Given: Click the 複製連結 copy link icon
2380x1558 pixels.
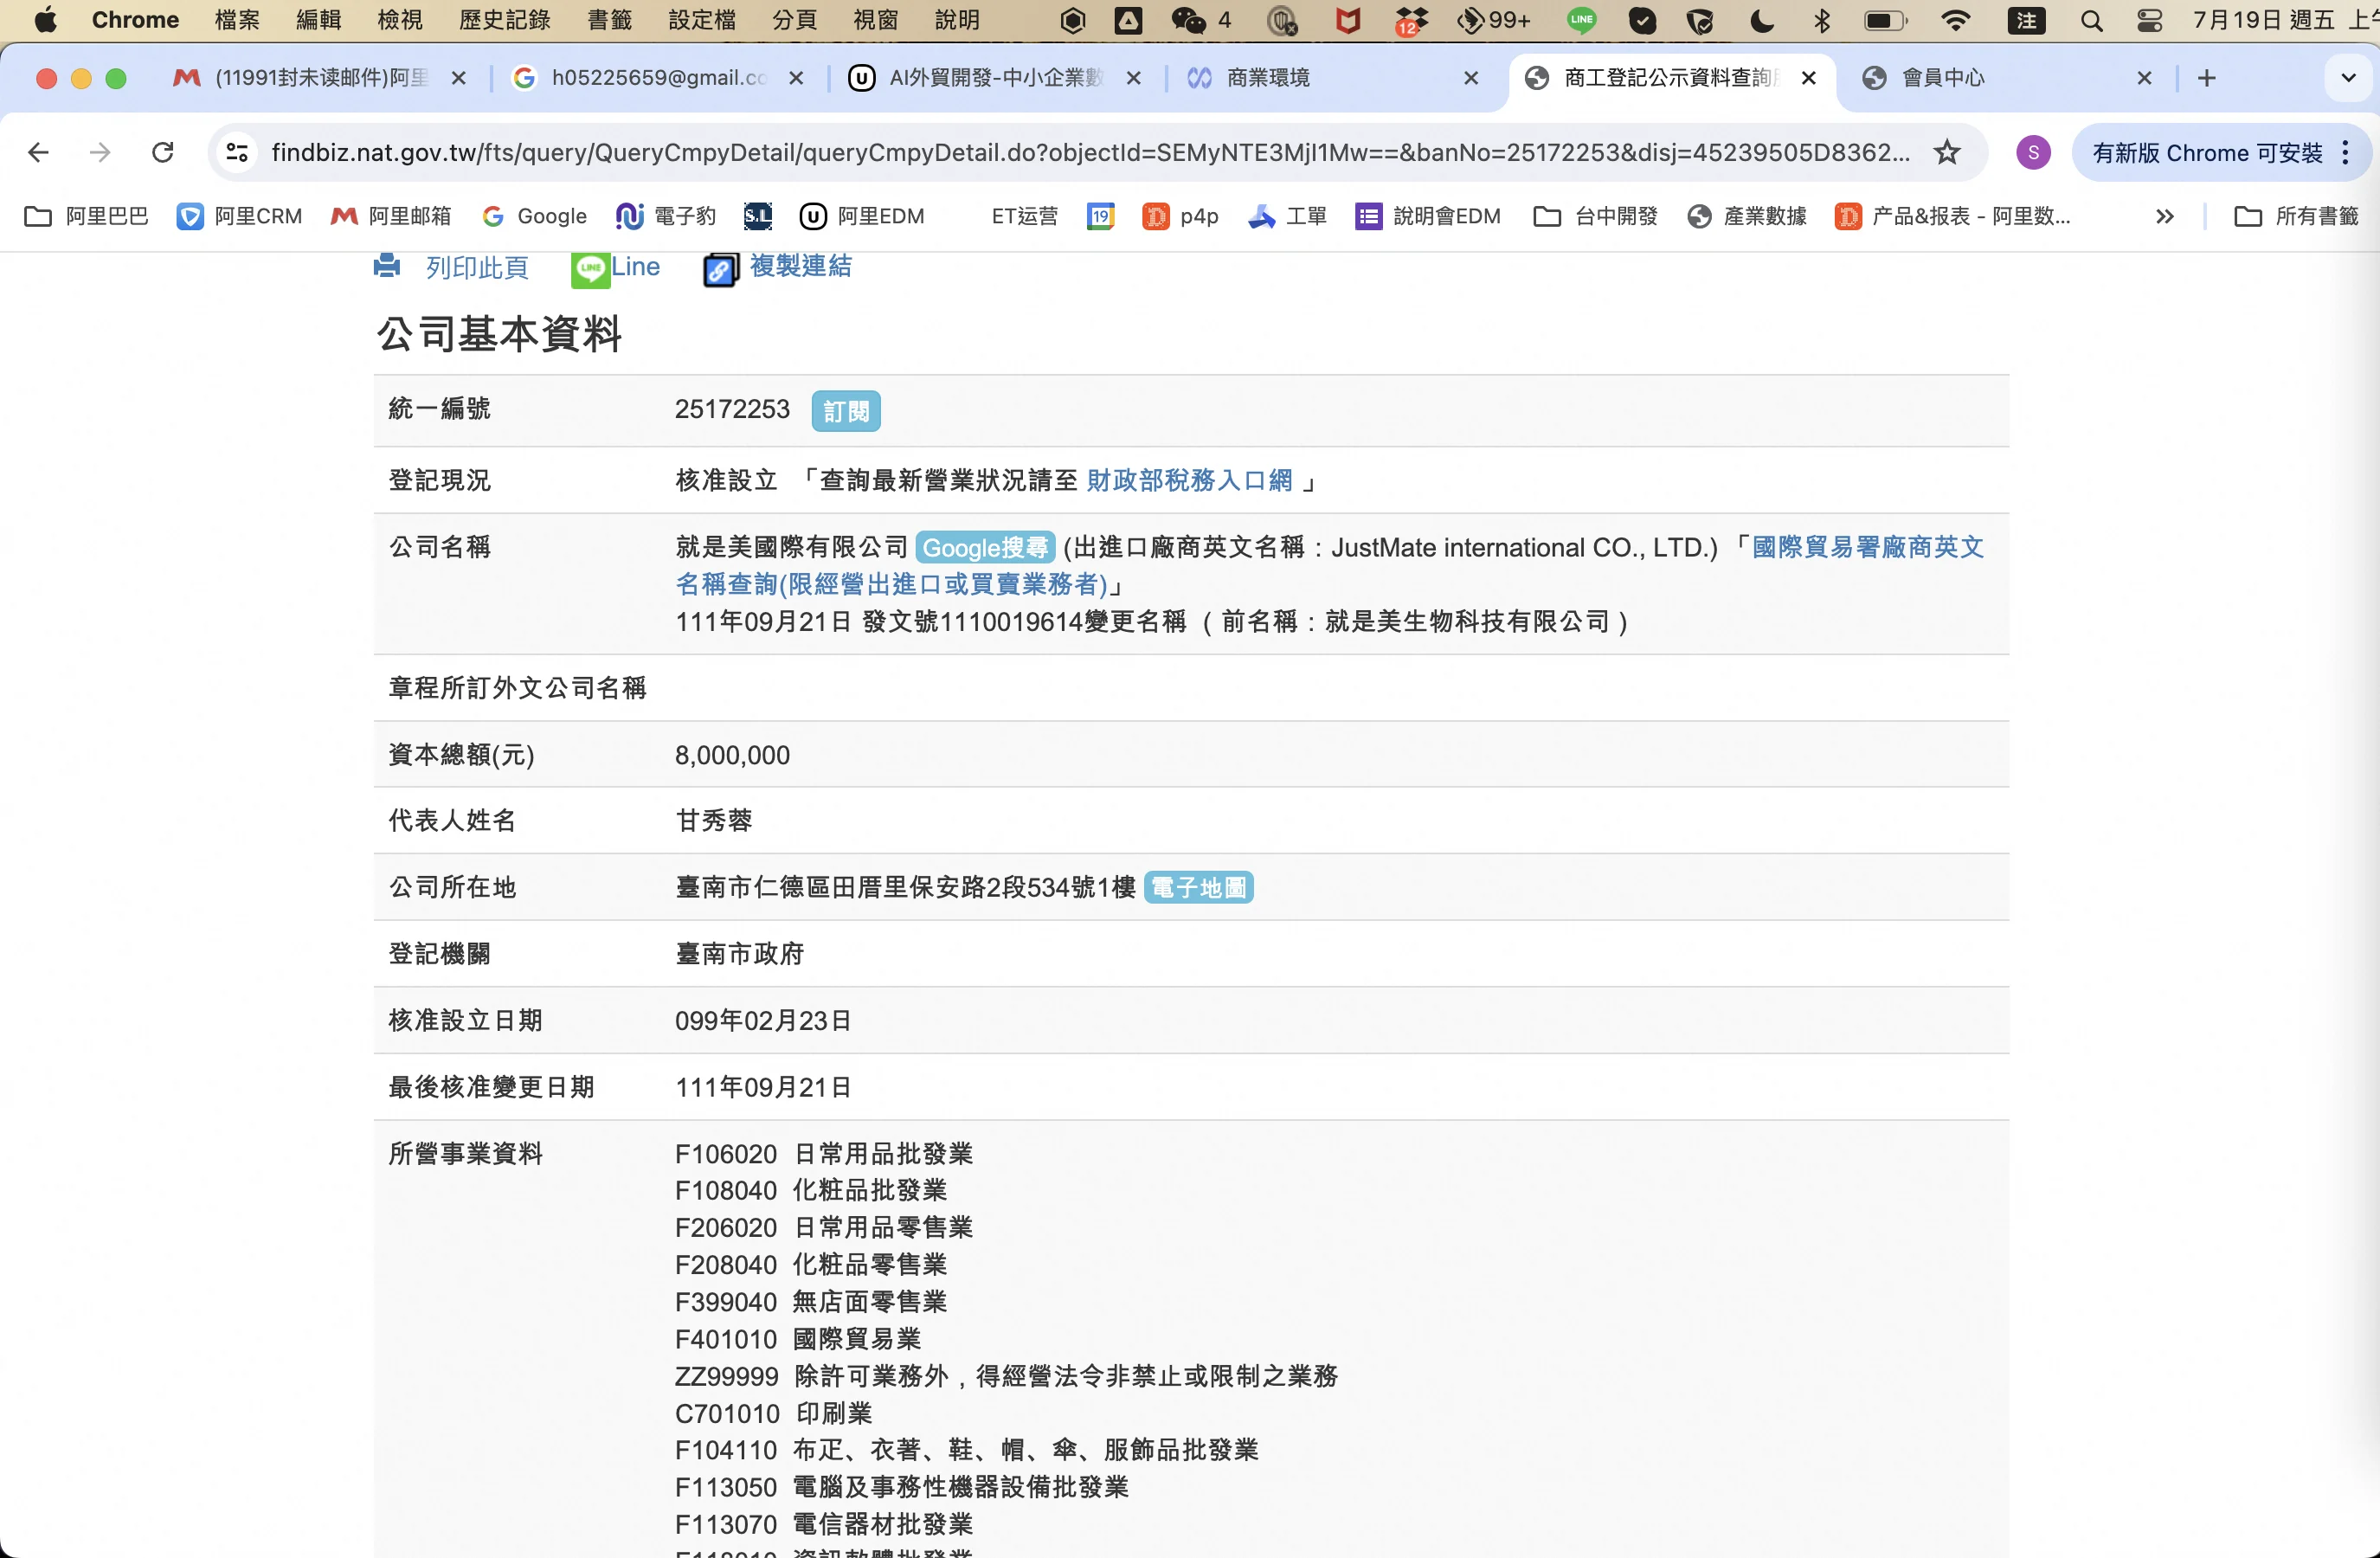Looking at the screenshot, I should click(x=719, y=269).
